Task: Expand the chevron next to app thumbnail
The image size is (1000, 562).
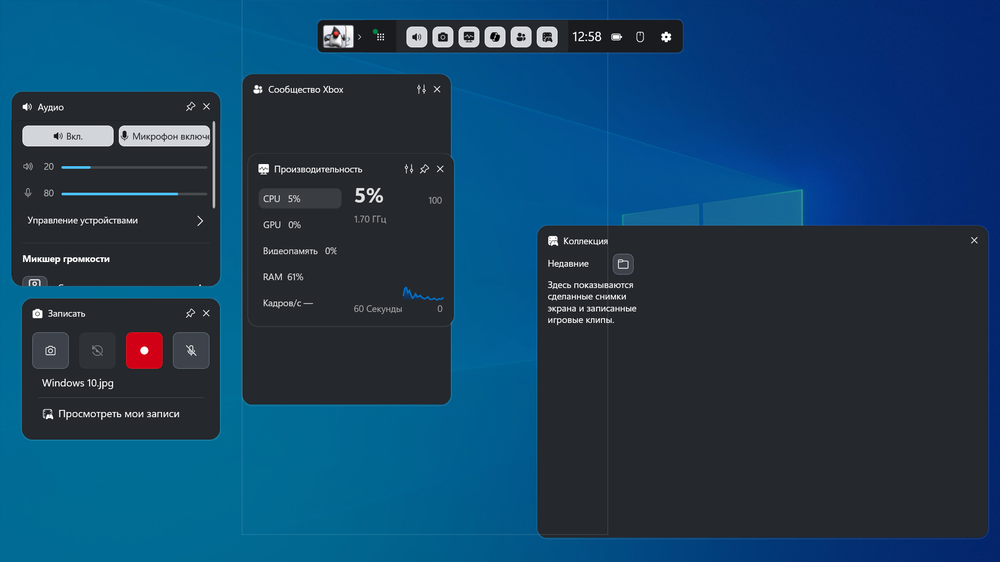Action: [x=360, y=37]
